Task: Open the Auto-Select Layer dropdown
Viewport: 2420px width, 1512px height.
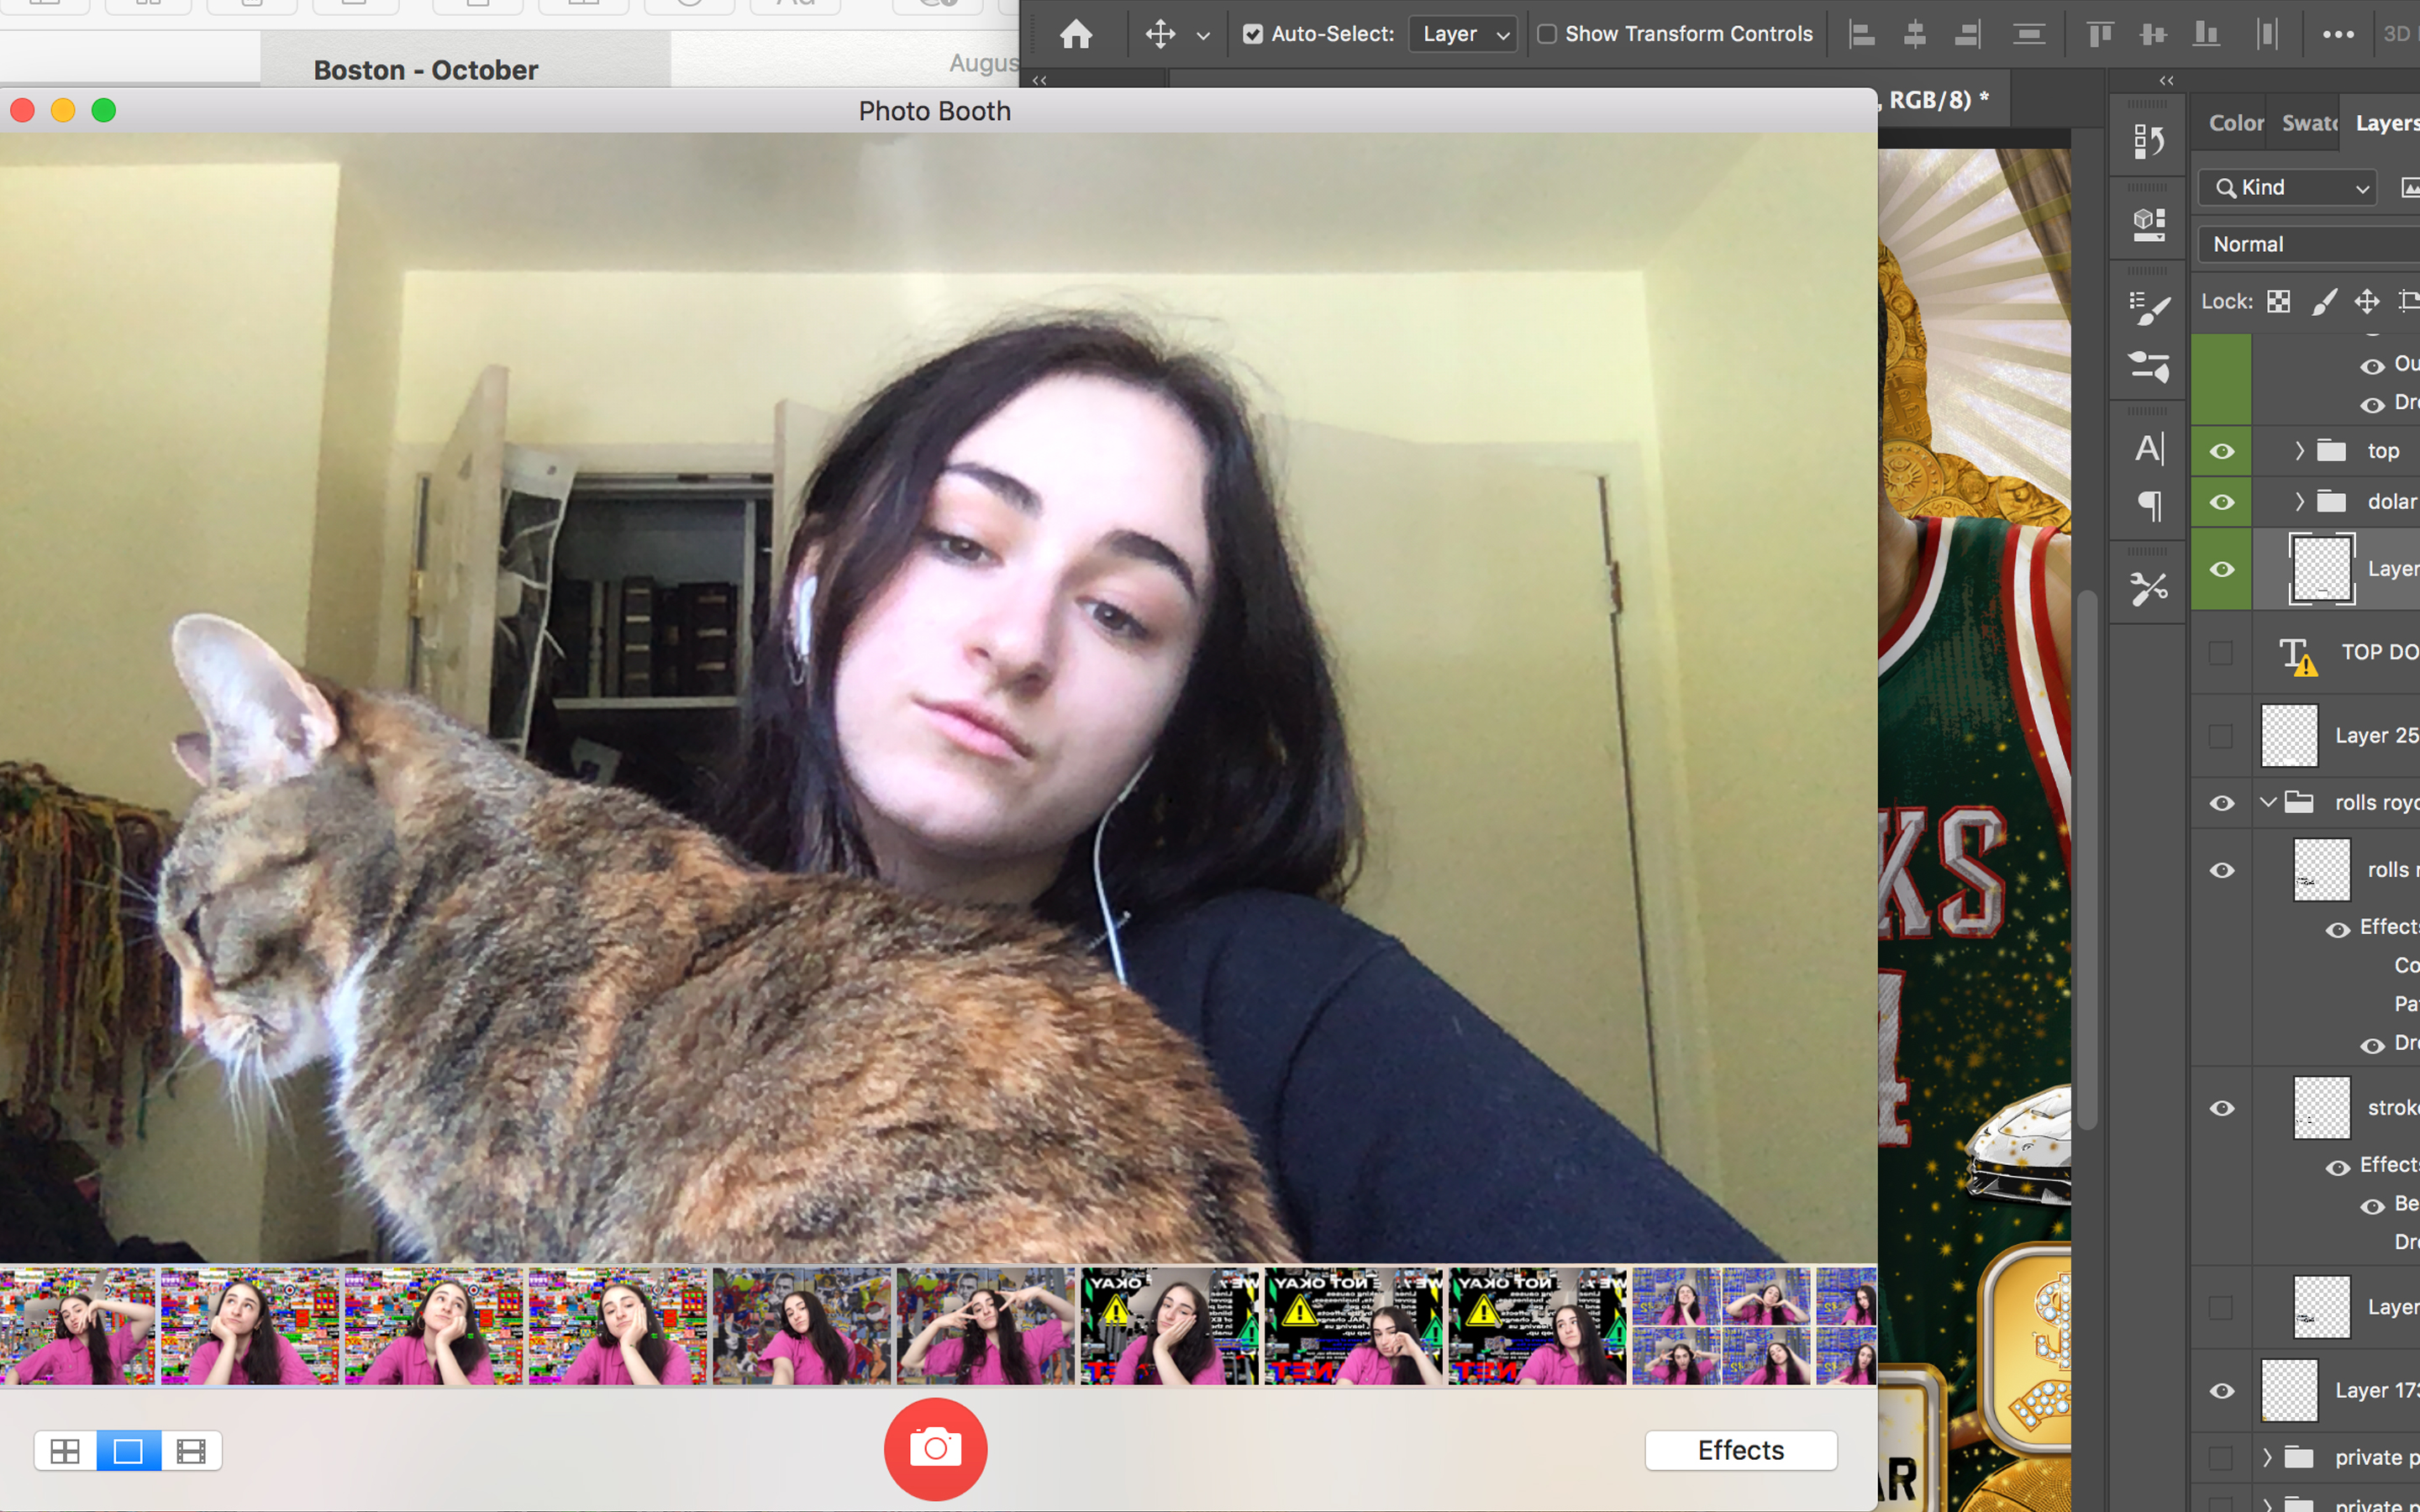Action: coord(1463,34)
